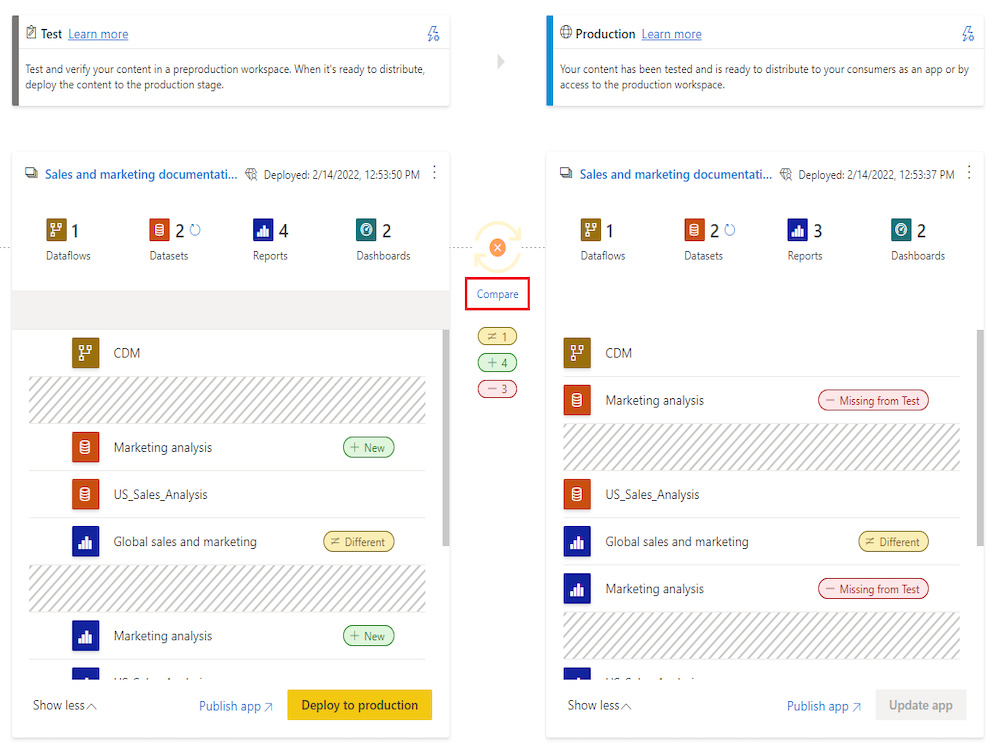
Task: Click the orange compare status sync icon
Action: click(497, 247)
